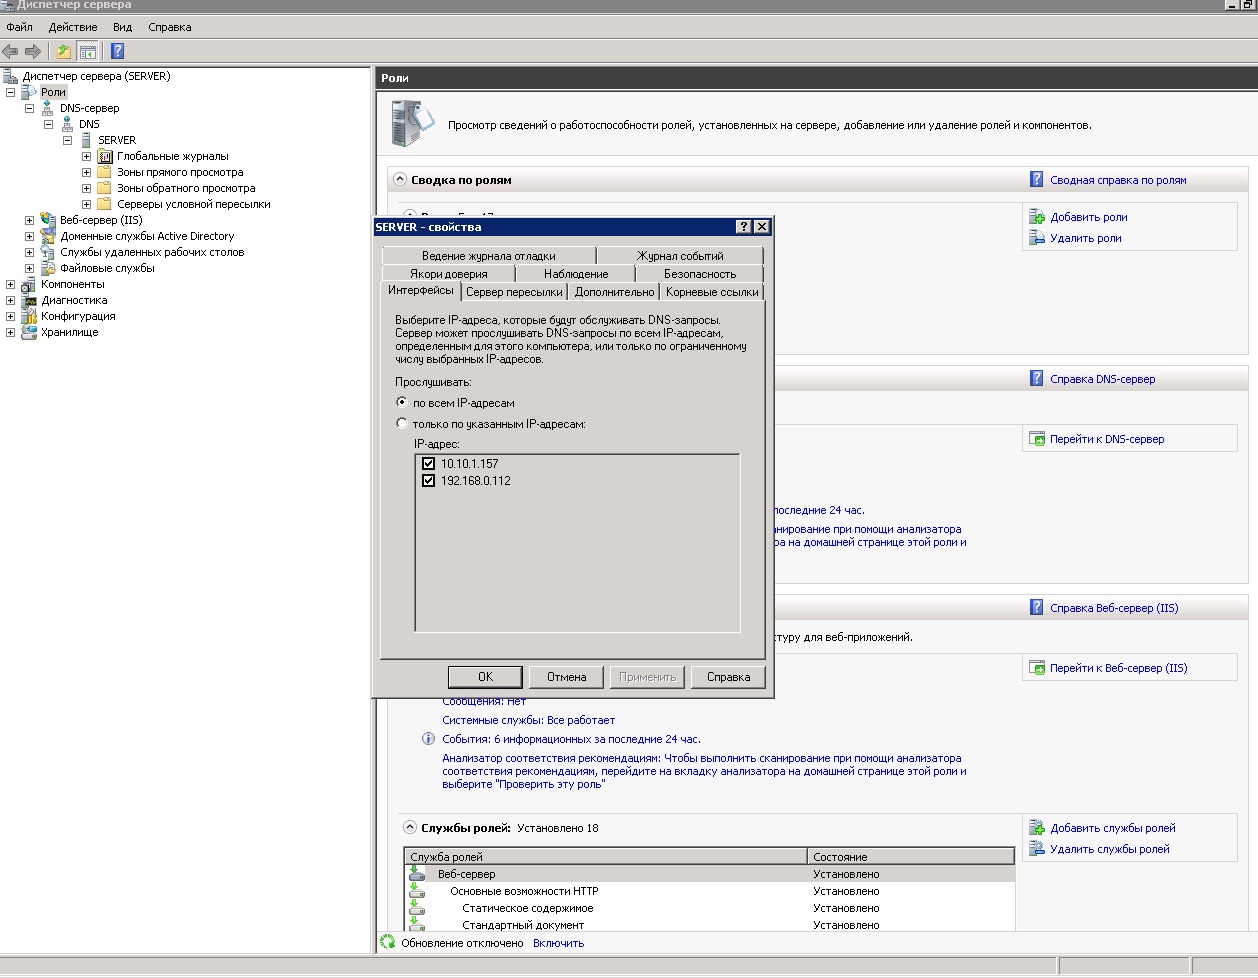Follow the Перейти к Веб-сервер (IIS) link
Screen dimensions: 1258x978
1119,668
